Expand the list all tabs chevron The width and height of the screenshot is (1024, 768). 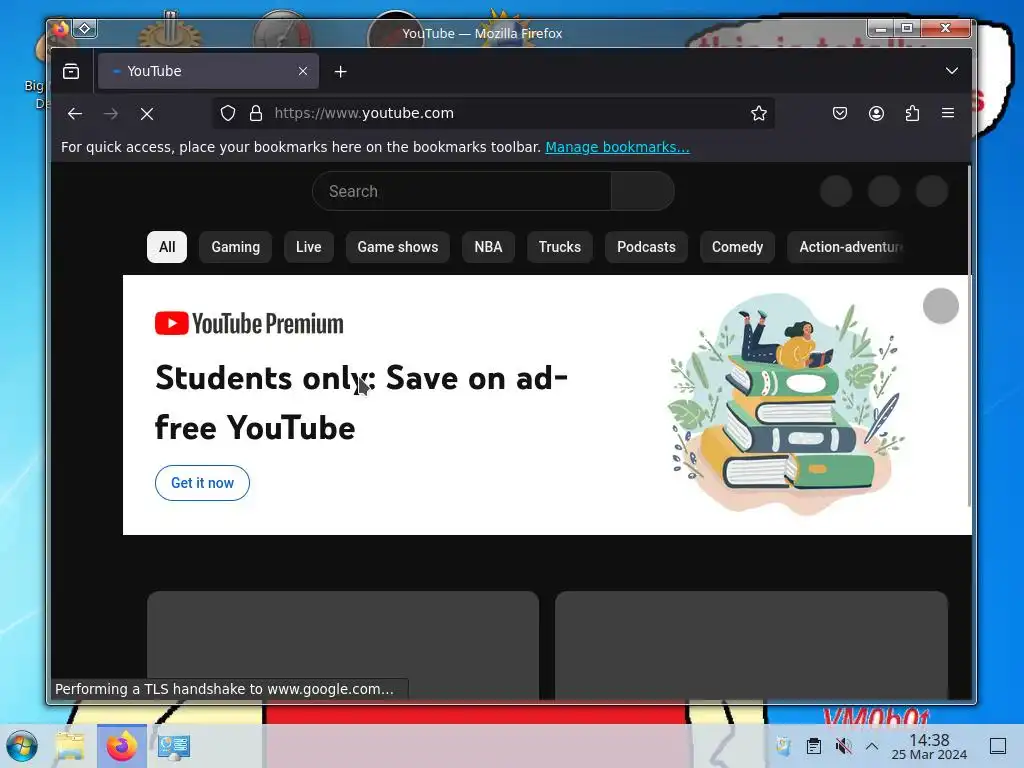(952, 71)
